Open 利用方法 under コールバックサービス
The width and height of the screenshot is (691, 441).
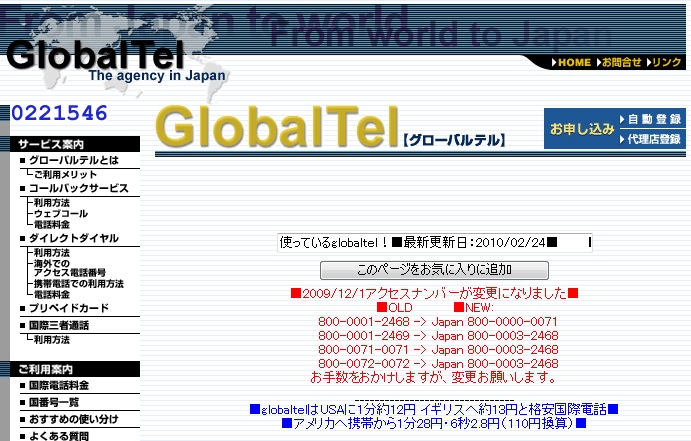coord(52,203)
